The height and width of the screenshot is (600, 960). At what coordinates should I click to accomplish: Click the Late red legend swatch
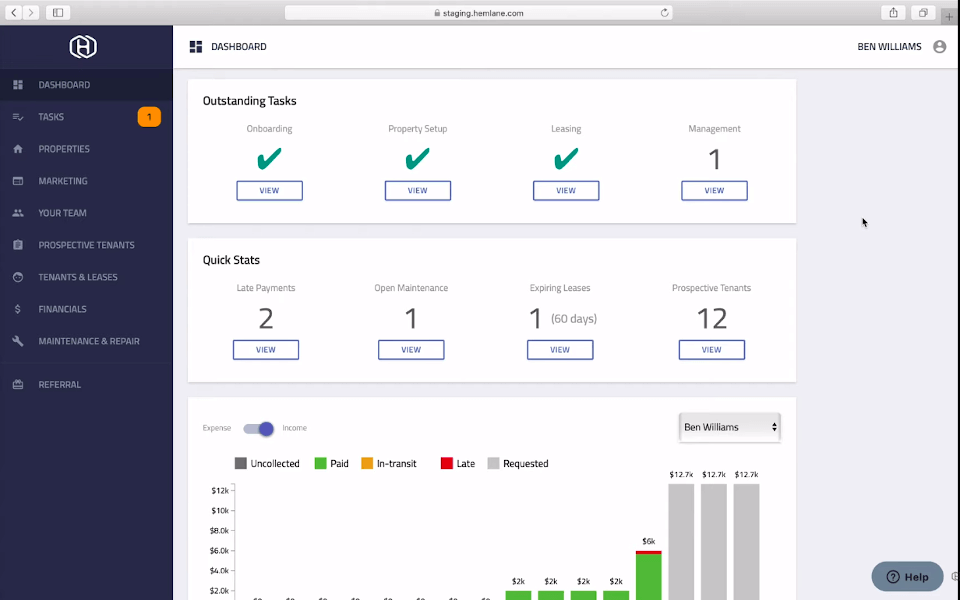446,463
